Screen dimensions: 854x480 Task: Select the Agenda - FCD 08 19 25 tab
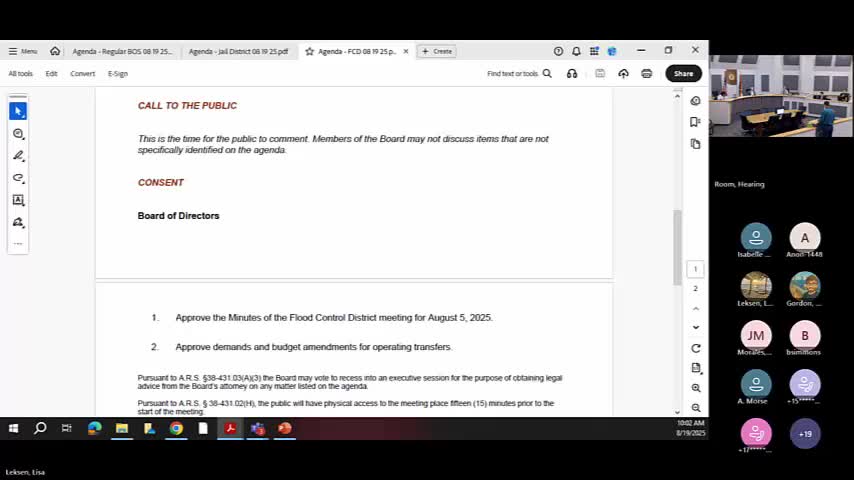pyautogui.click(x=357, y=51)
